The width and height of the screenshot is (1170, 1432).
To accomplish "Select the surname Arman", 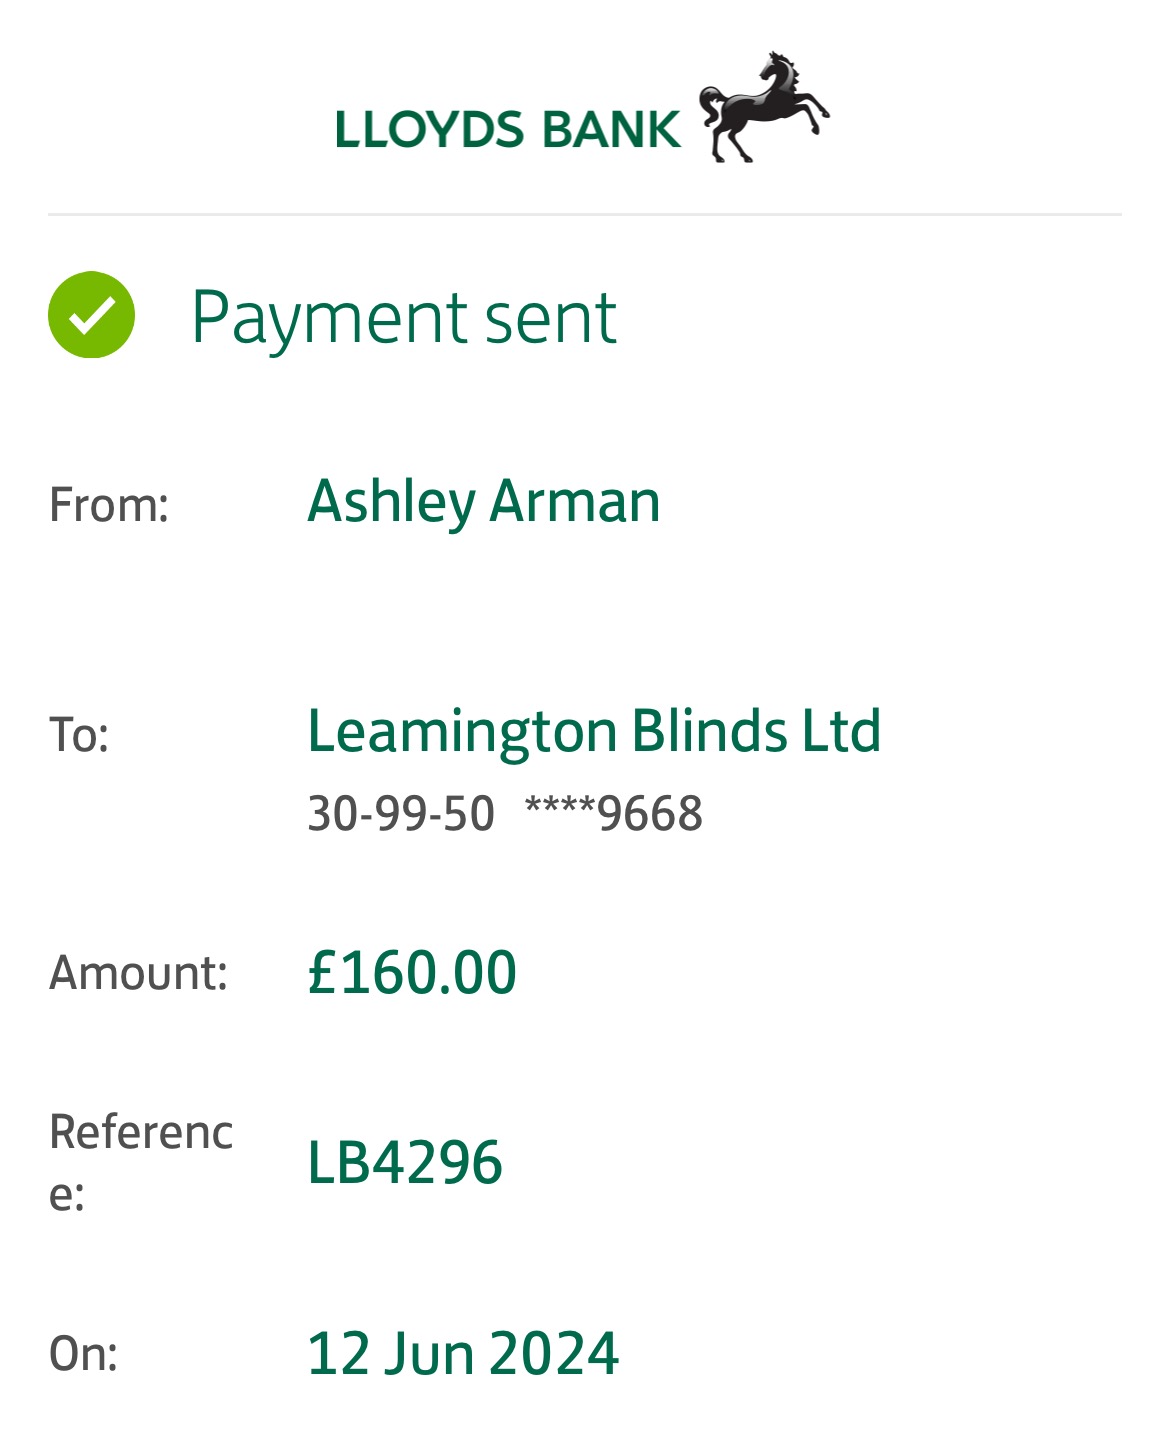I will pyautogui.click(x=575, y=502).
